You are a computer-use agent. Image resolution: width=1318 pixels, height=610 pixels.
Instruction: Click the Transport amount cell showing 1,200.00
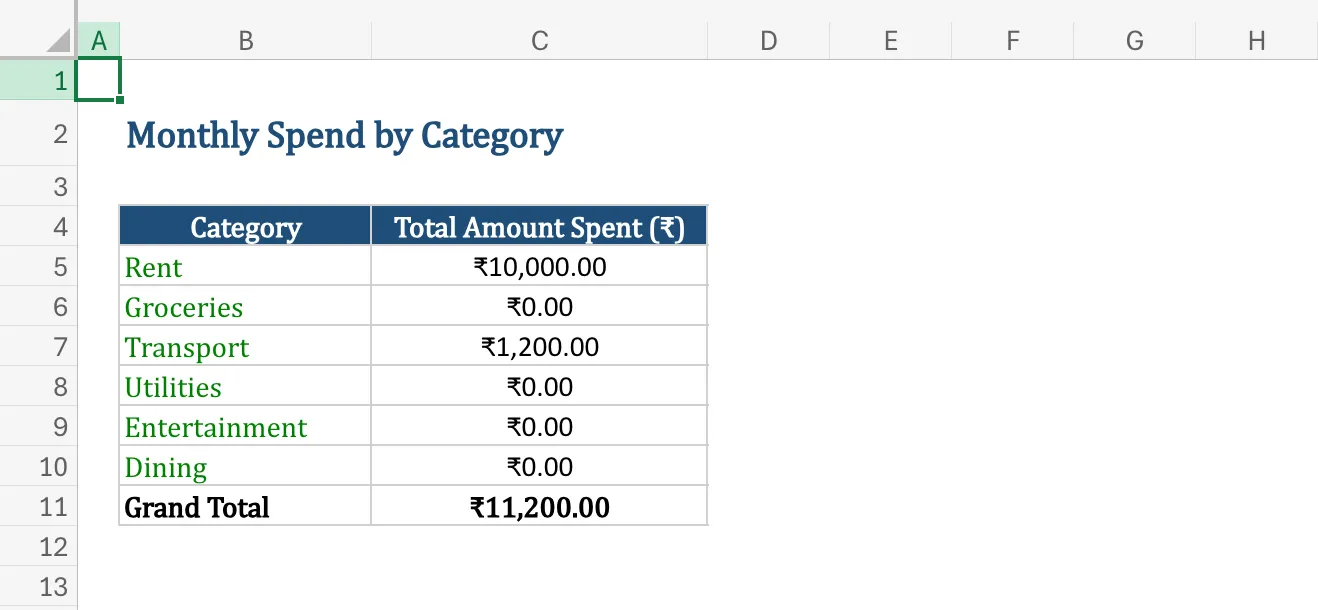539,346
